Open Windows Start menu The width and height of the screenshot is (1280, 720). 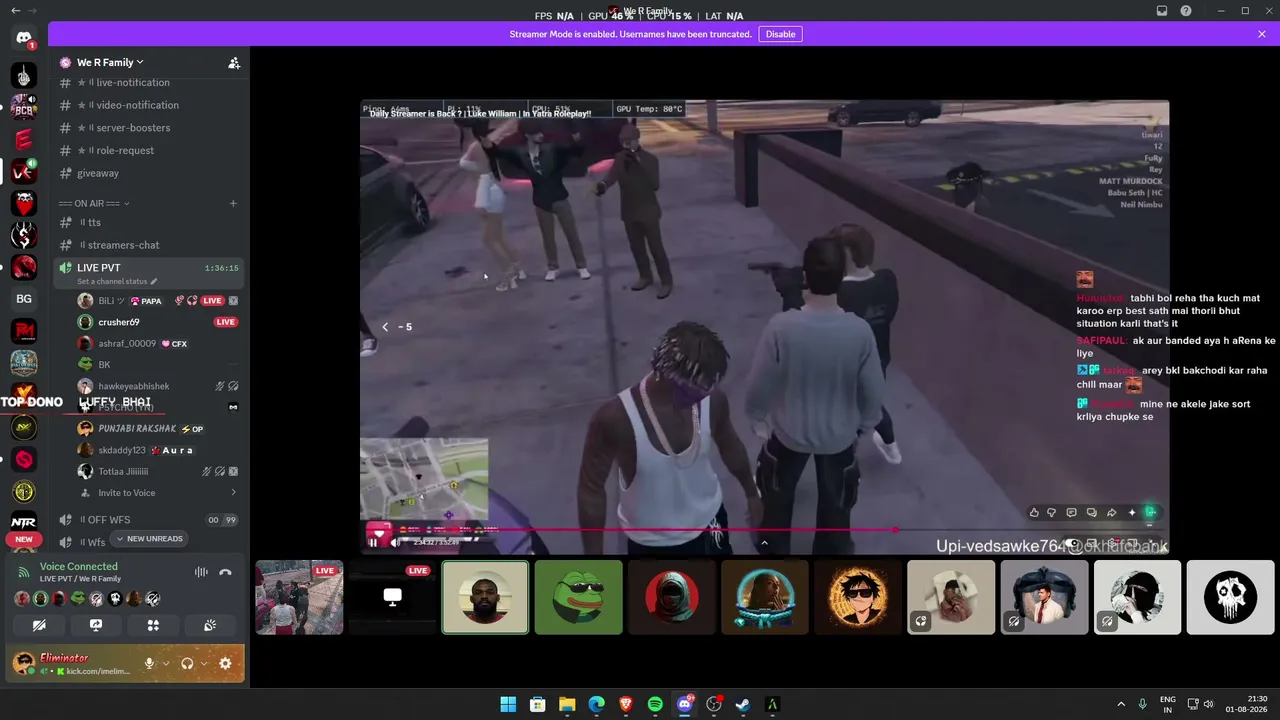[x=508, y=704]
